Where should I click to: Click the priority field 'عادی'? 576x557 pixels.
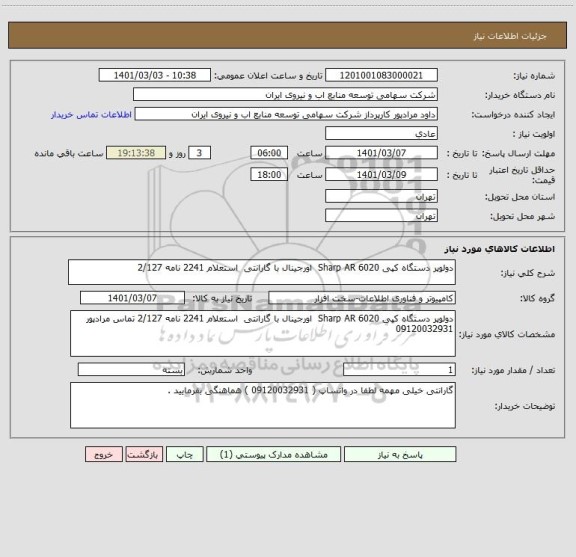tap(381, 133)
